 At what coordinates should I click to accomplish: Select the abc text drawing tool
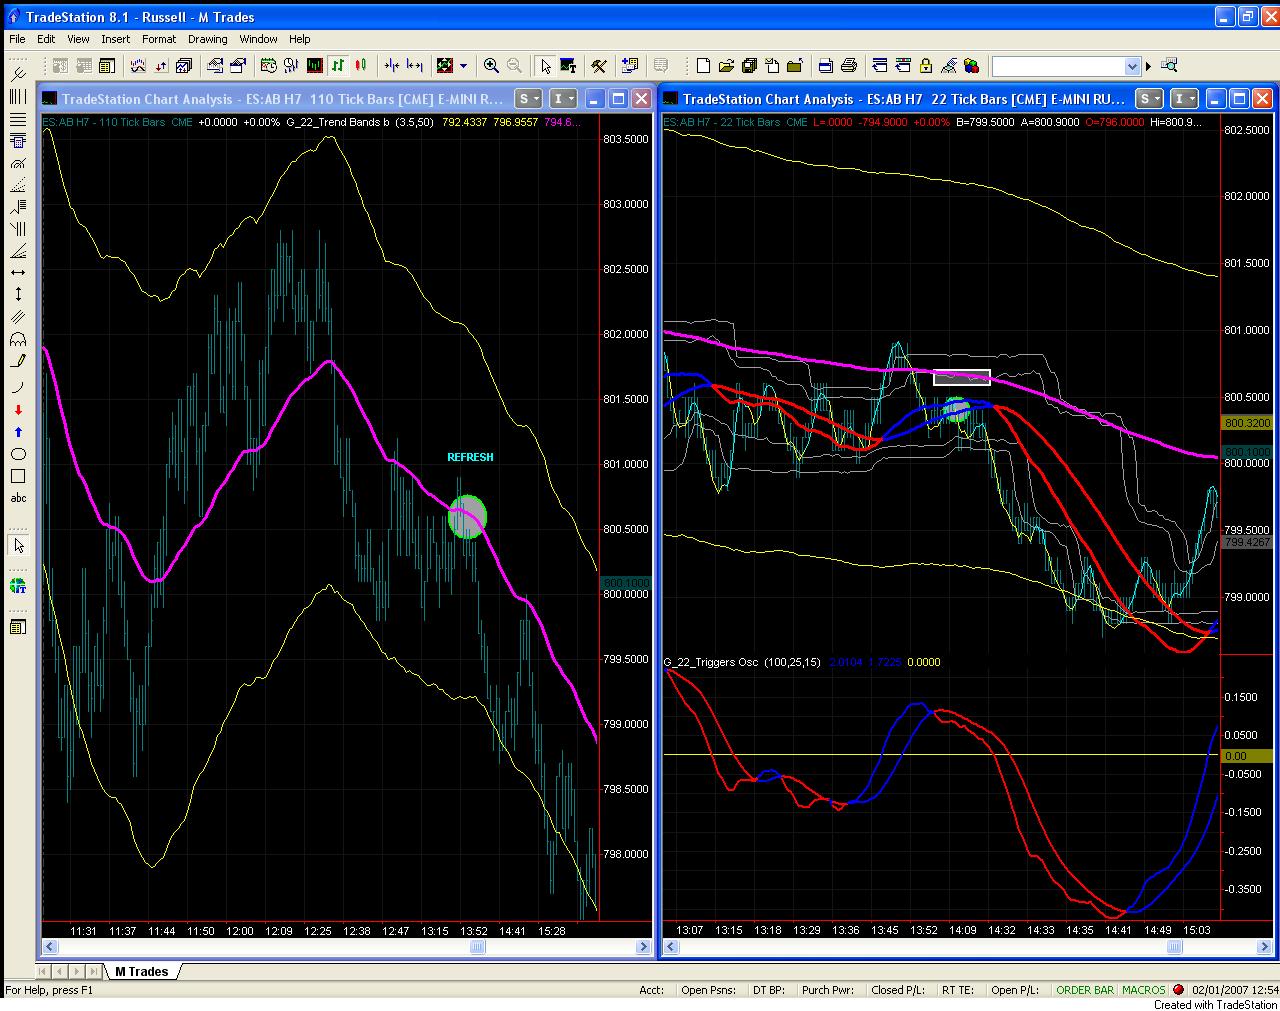(x=18, y=498)
